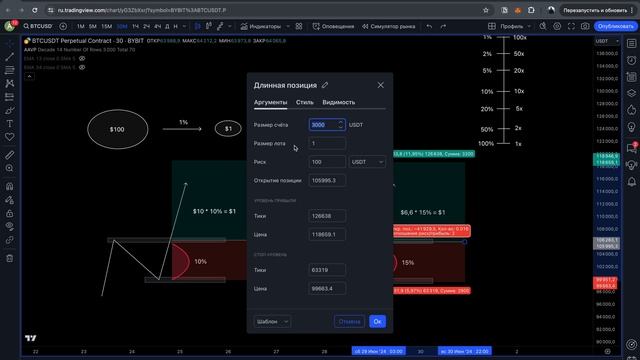This screenshot has height=360, width=640.
Task: Edit the Открытие позиции price field
Action: click(327, 180)
